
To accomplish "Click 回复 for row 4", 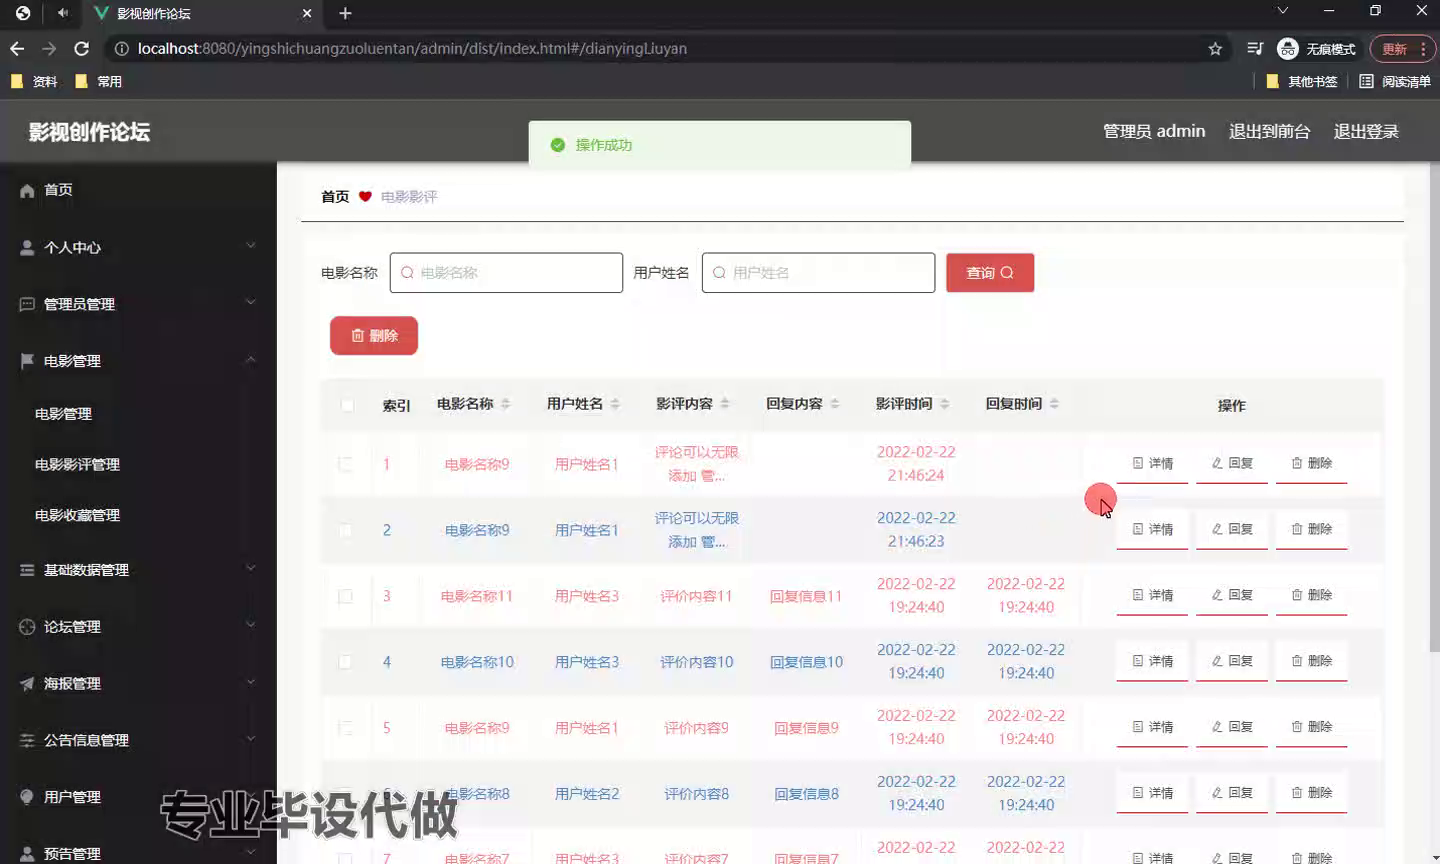I will [x=1232, y=661].
